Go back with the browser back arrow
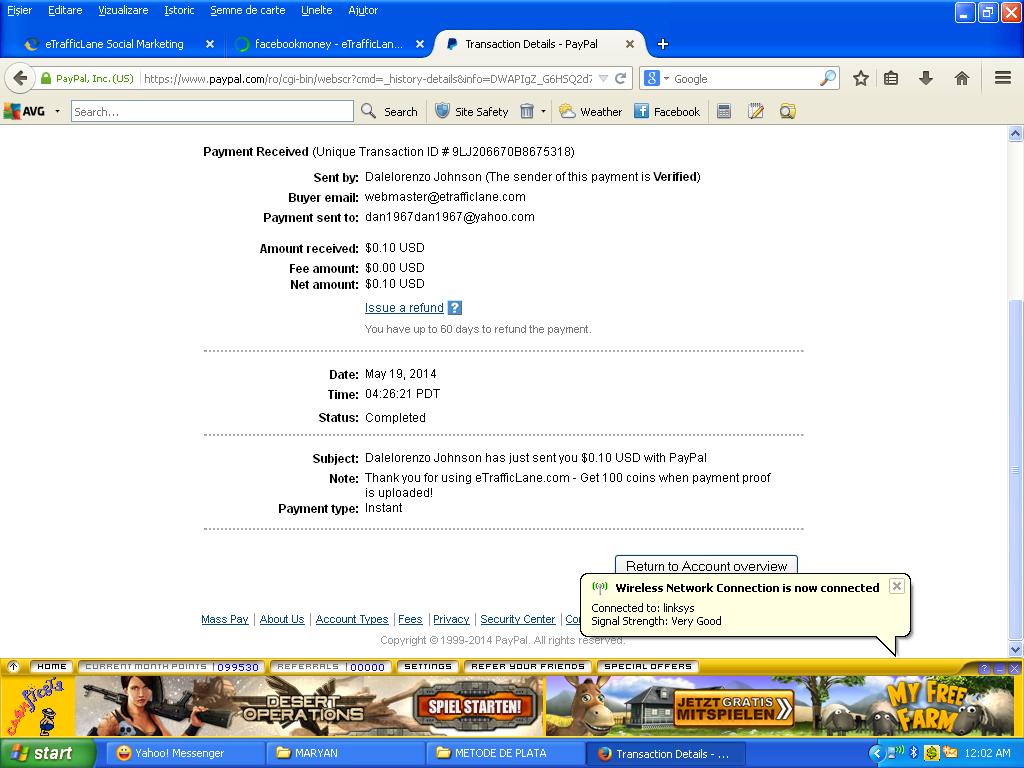The image size is (1024, 768). point(20,78)
